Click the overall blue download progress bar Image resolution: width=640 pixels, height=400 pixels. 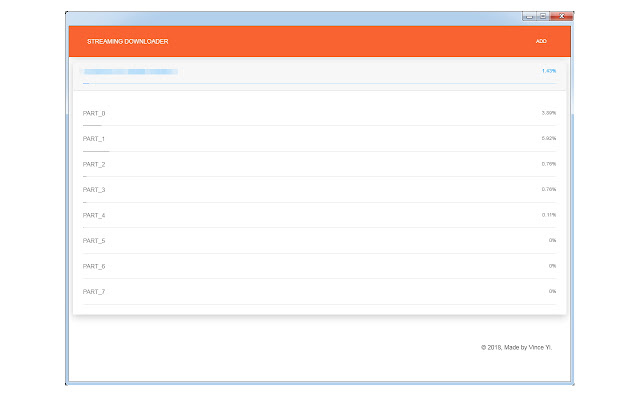319,83
